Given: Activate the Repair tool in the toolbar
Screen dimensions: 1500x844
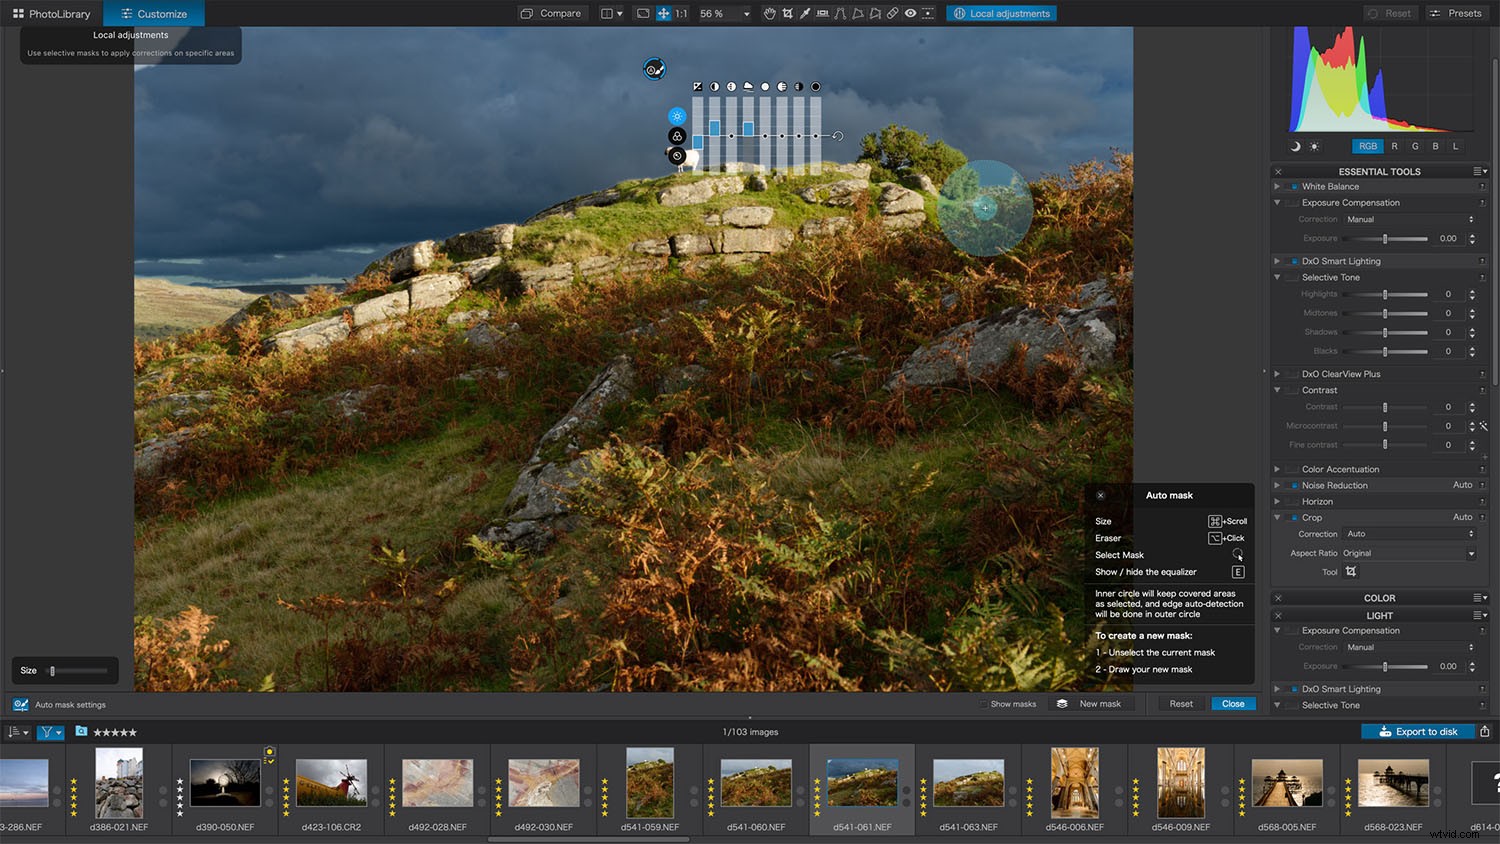Looking at the screenshot, I should tap(892, 13).
